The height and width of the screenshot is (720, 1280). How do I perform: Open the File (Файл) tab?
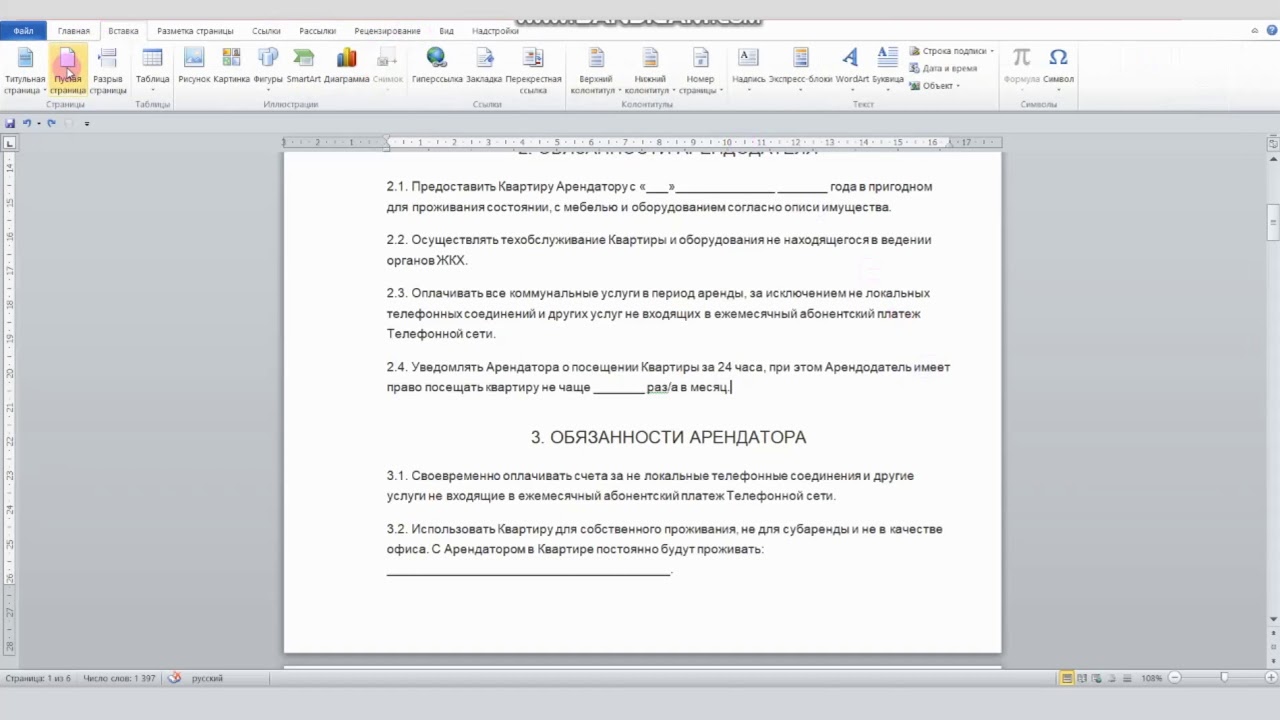point(23,31)
